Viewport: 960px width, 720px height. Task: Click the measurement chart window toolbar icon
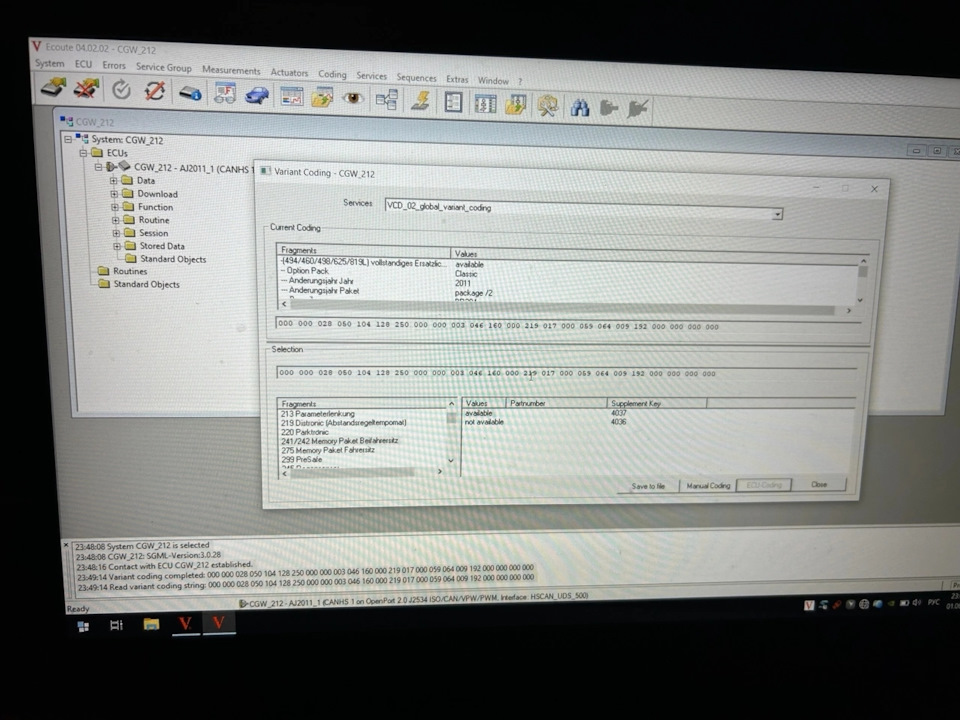tap(291, 96)
